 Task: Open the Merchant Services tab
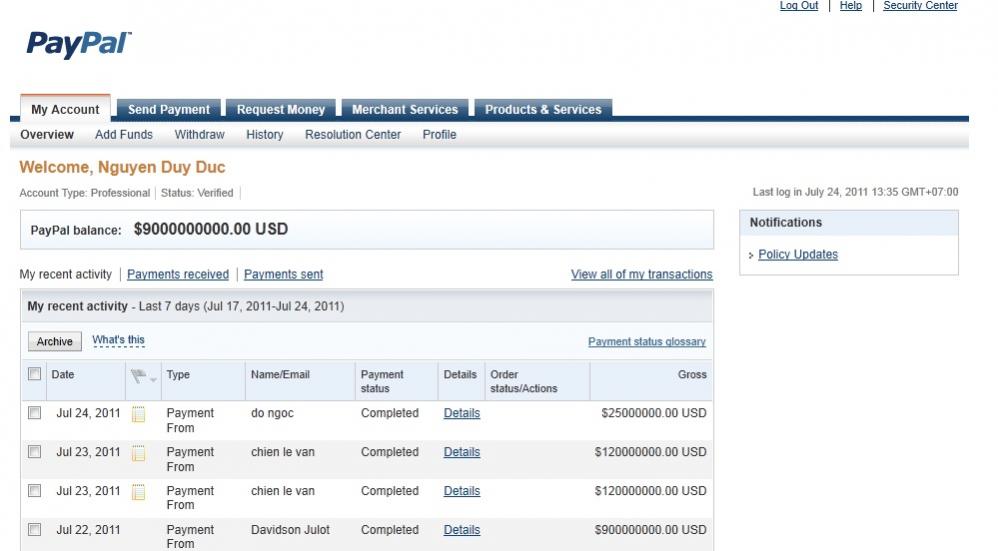pos(405,109)
